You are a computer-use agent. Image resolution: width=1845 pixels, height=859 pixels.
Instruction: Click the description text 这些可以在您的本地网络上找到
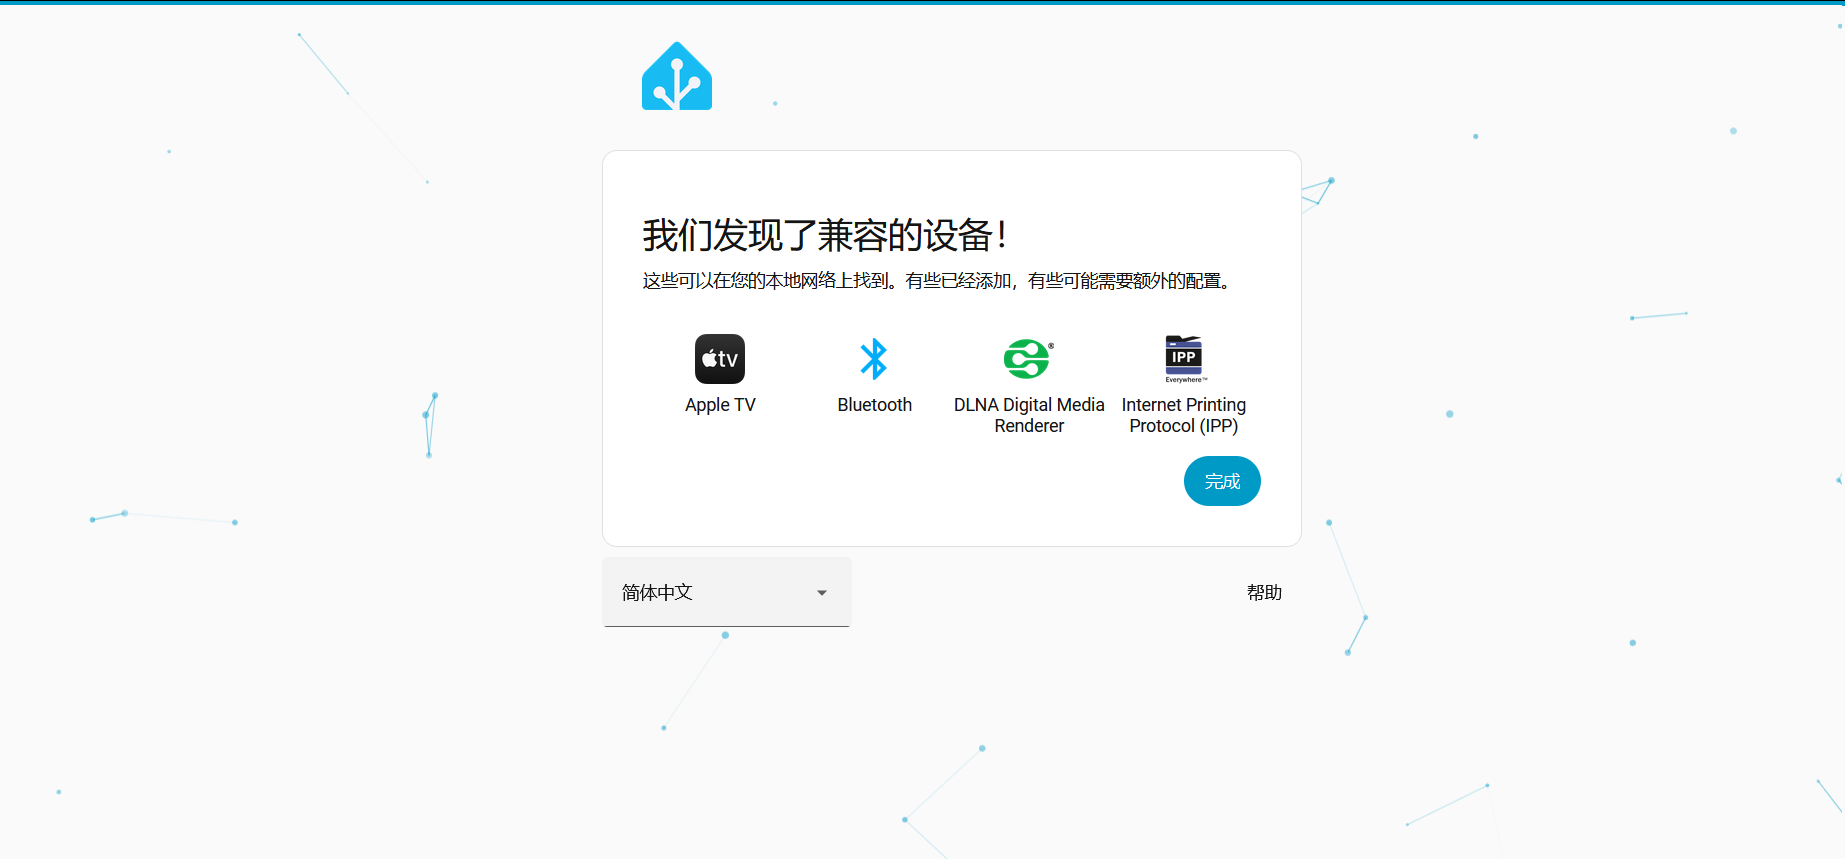[765, 281]
